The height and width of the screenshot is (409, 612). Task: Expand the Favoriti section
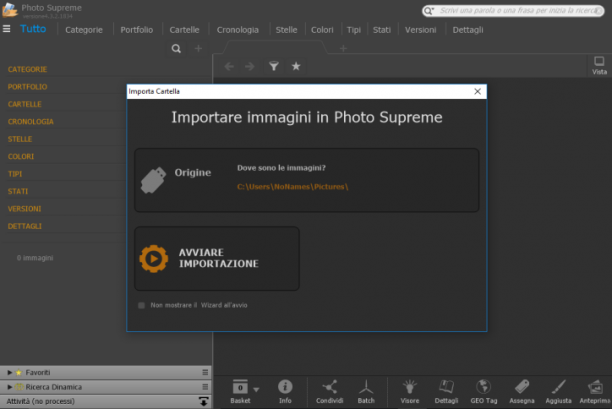tap(10, 372)
